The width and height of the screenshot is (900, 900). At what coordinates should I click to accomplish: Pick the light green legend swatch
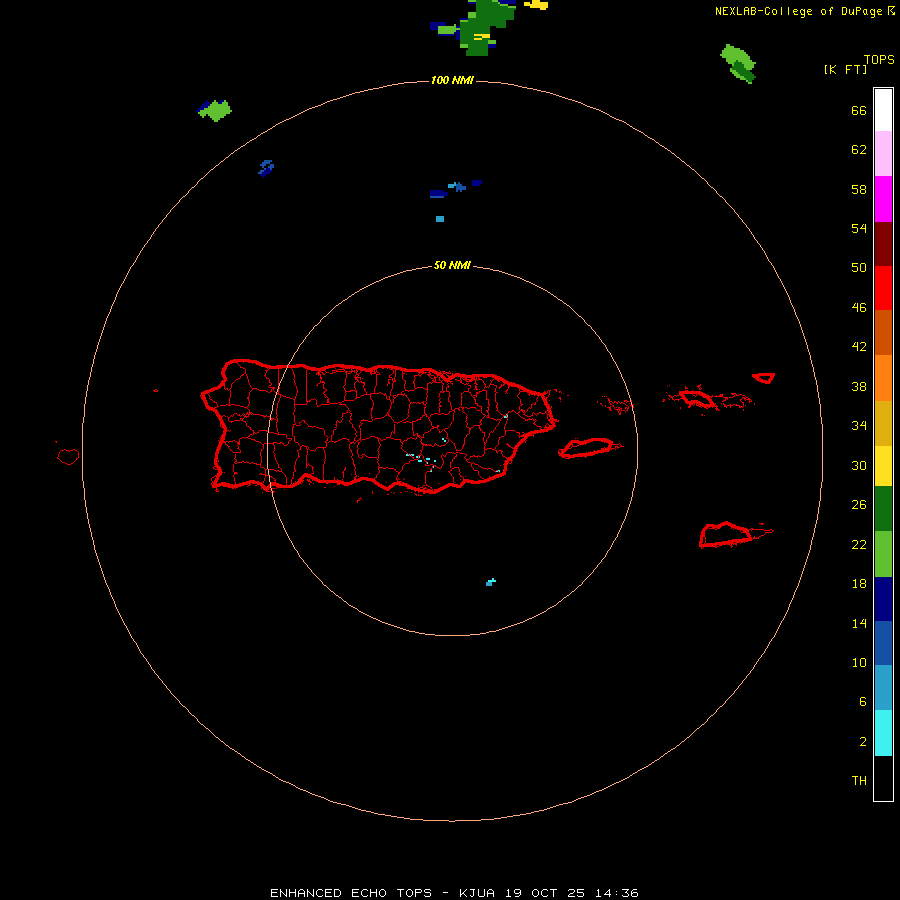click(883, 553)
